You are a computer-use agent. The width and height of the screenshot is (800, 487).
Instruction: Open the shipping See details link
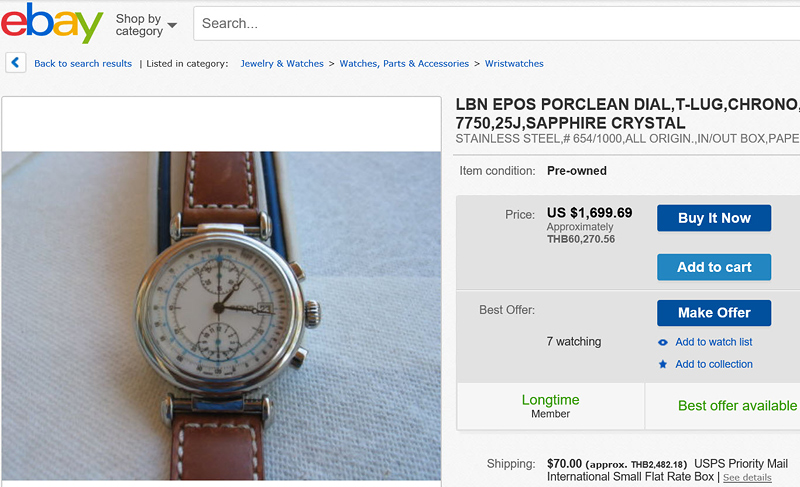point(747,478)
